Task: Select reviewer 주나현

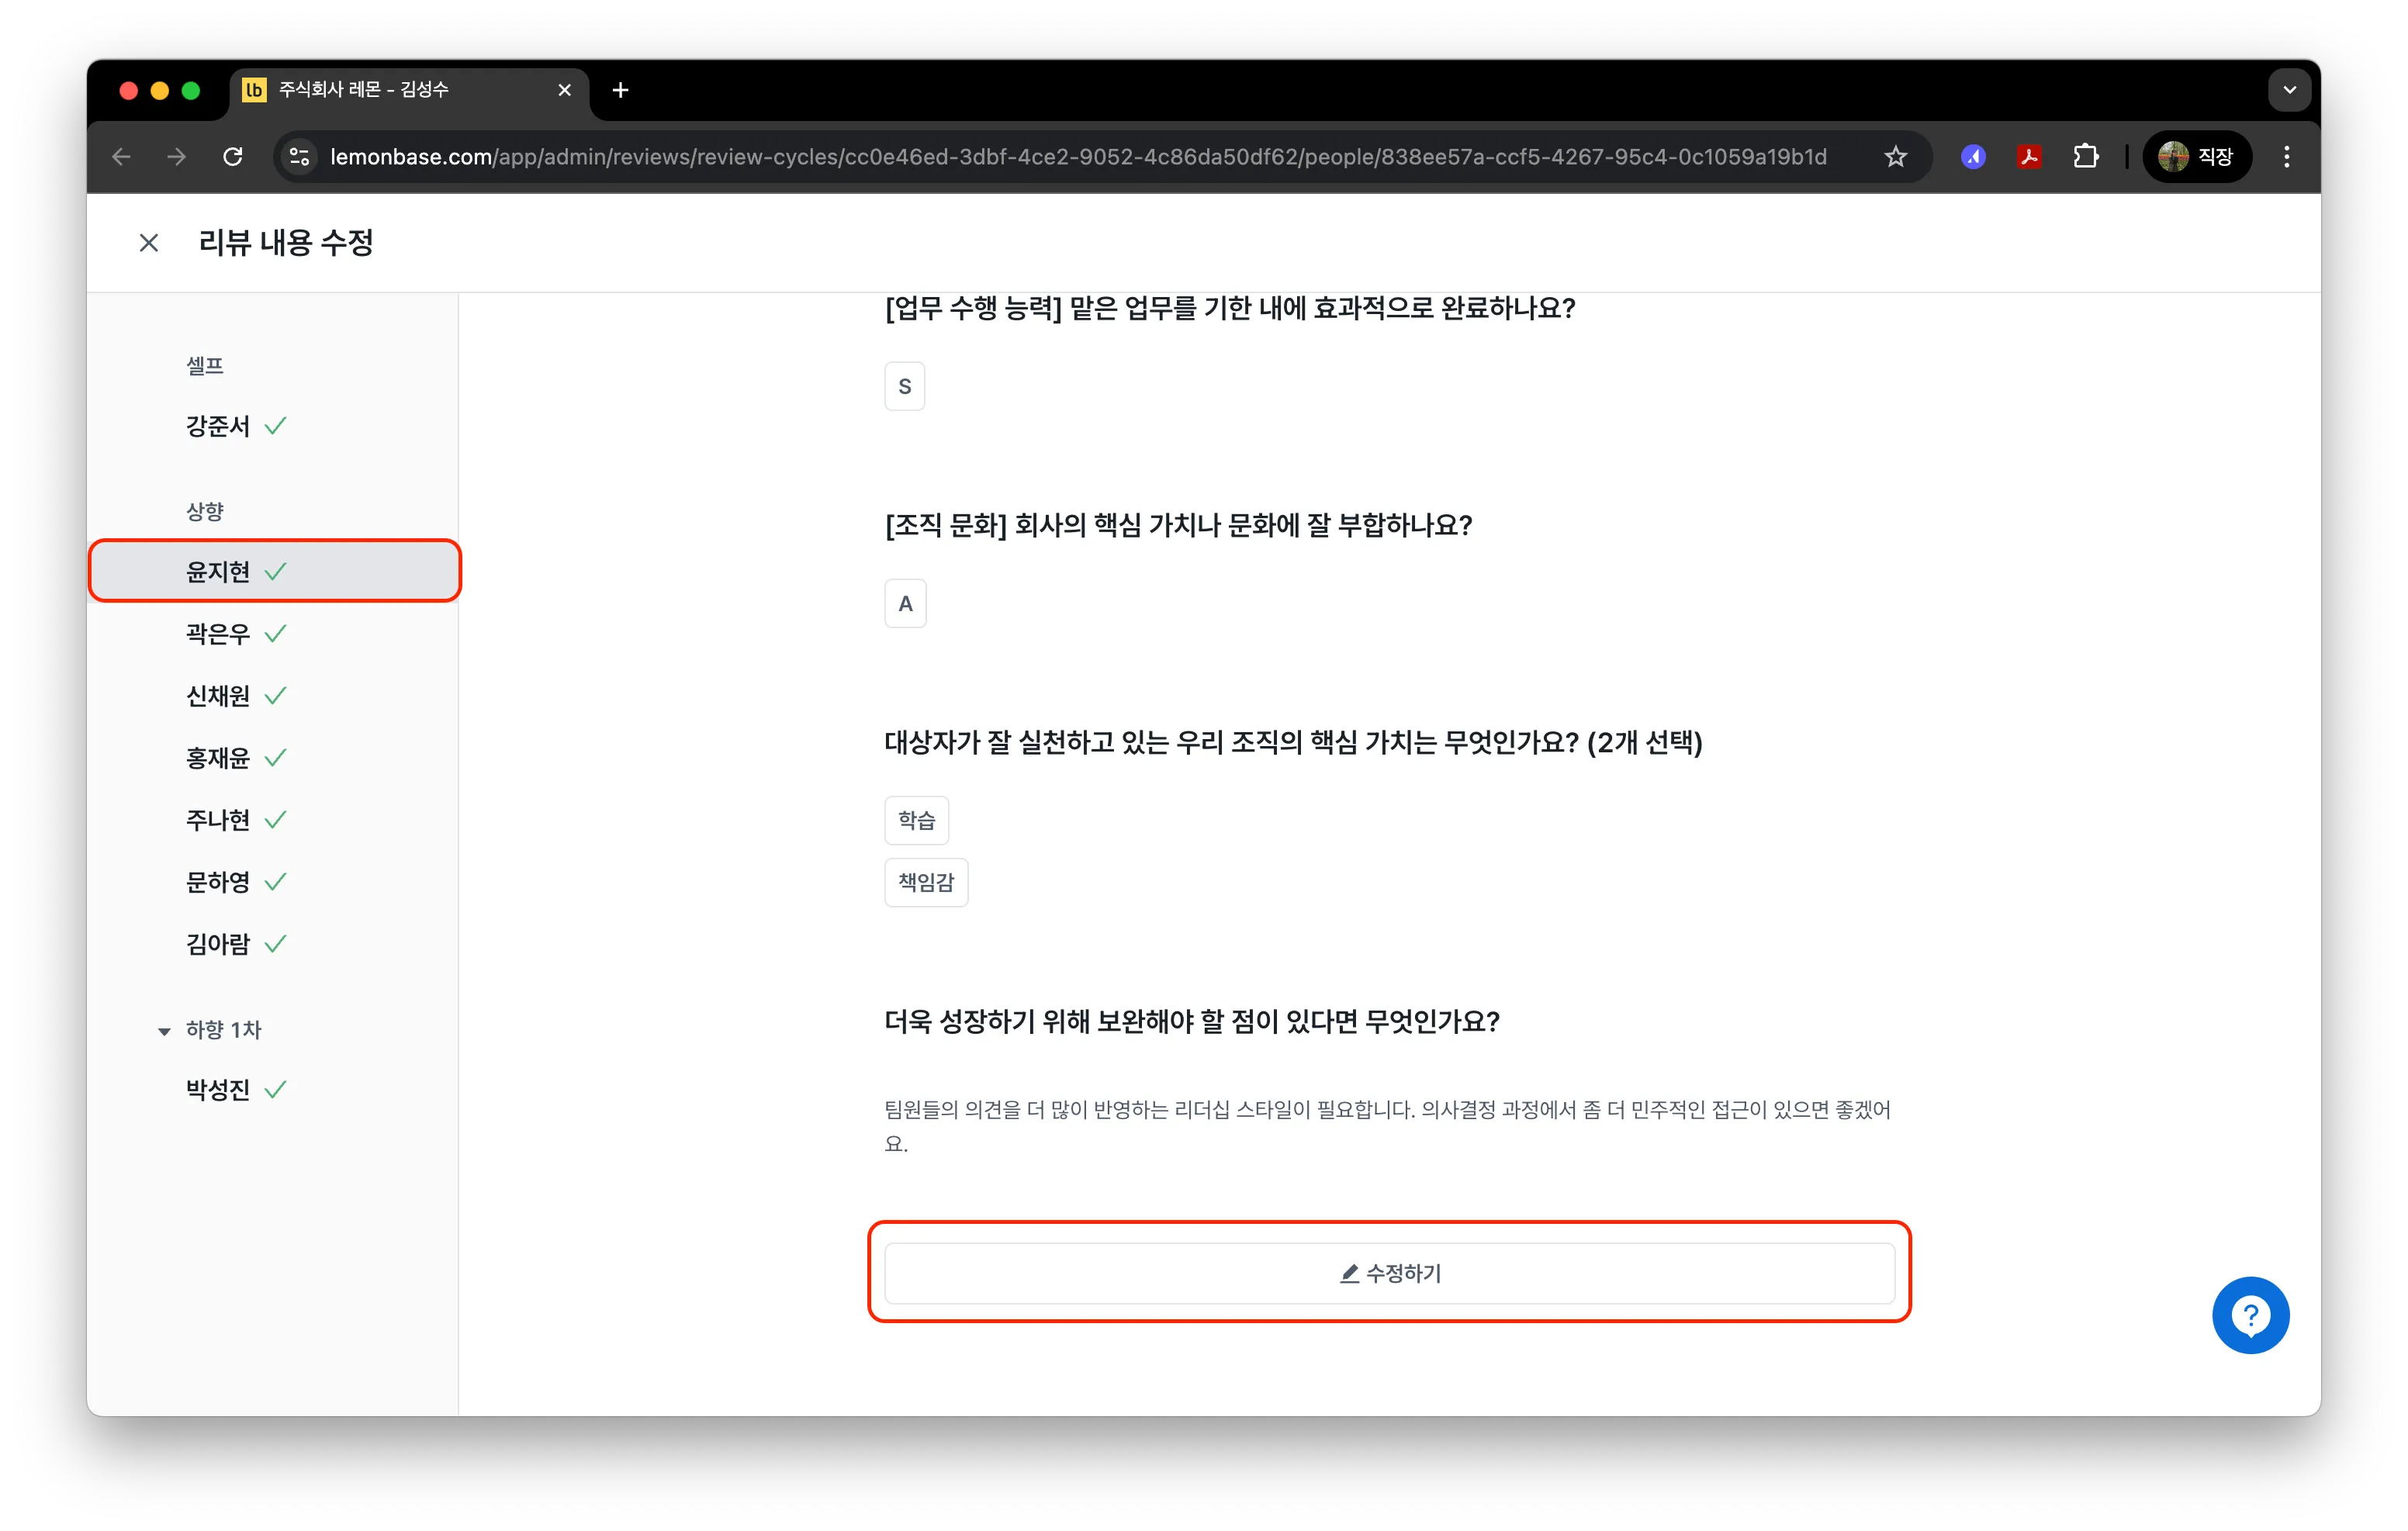Action: (x=273, y=820)
